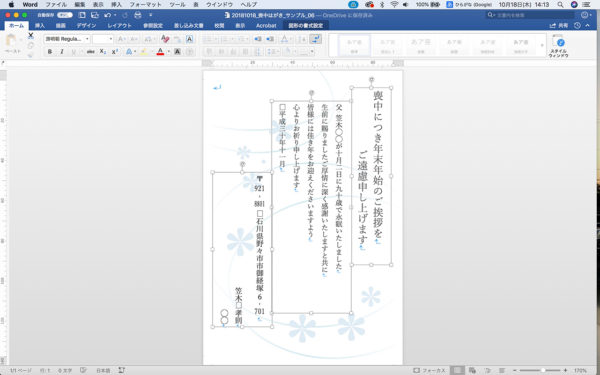600x375 pixels.
Task: Click the print icon in title bar
Action: [x=138, y=15]
